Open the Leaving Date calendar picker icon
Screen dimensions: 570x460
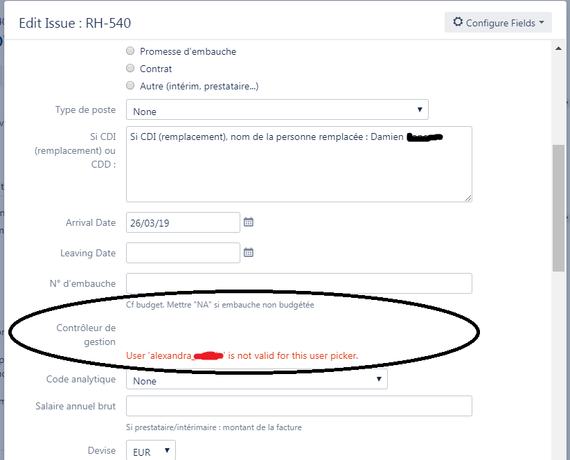[x=248, y=252]
